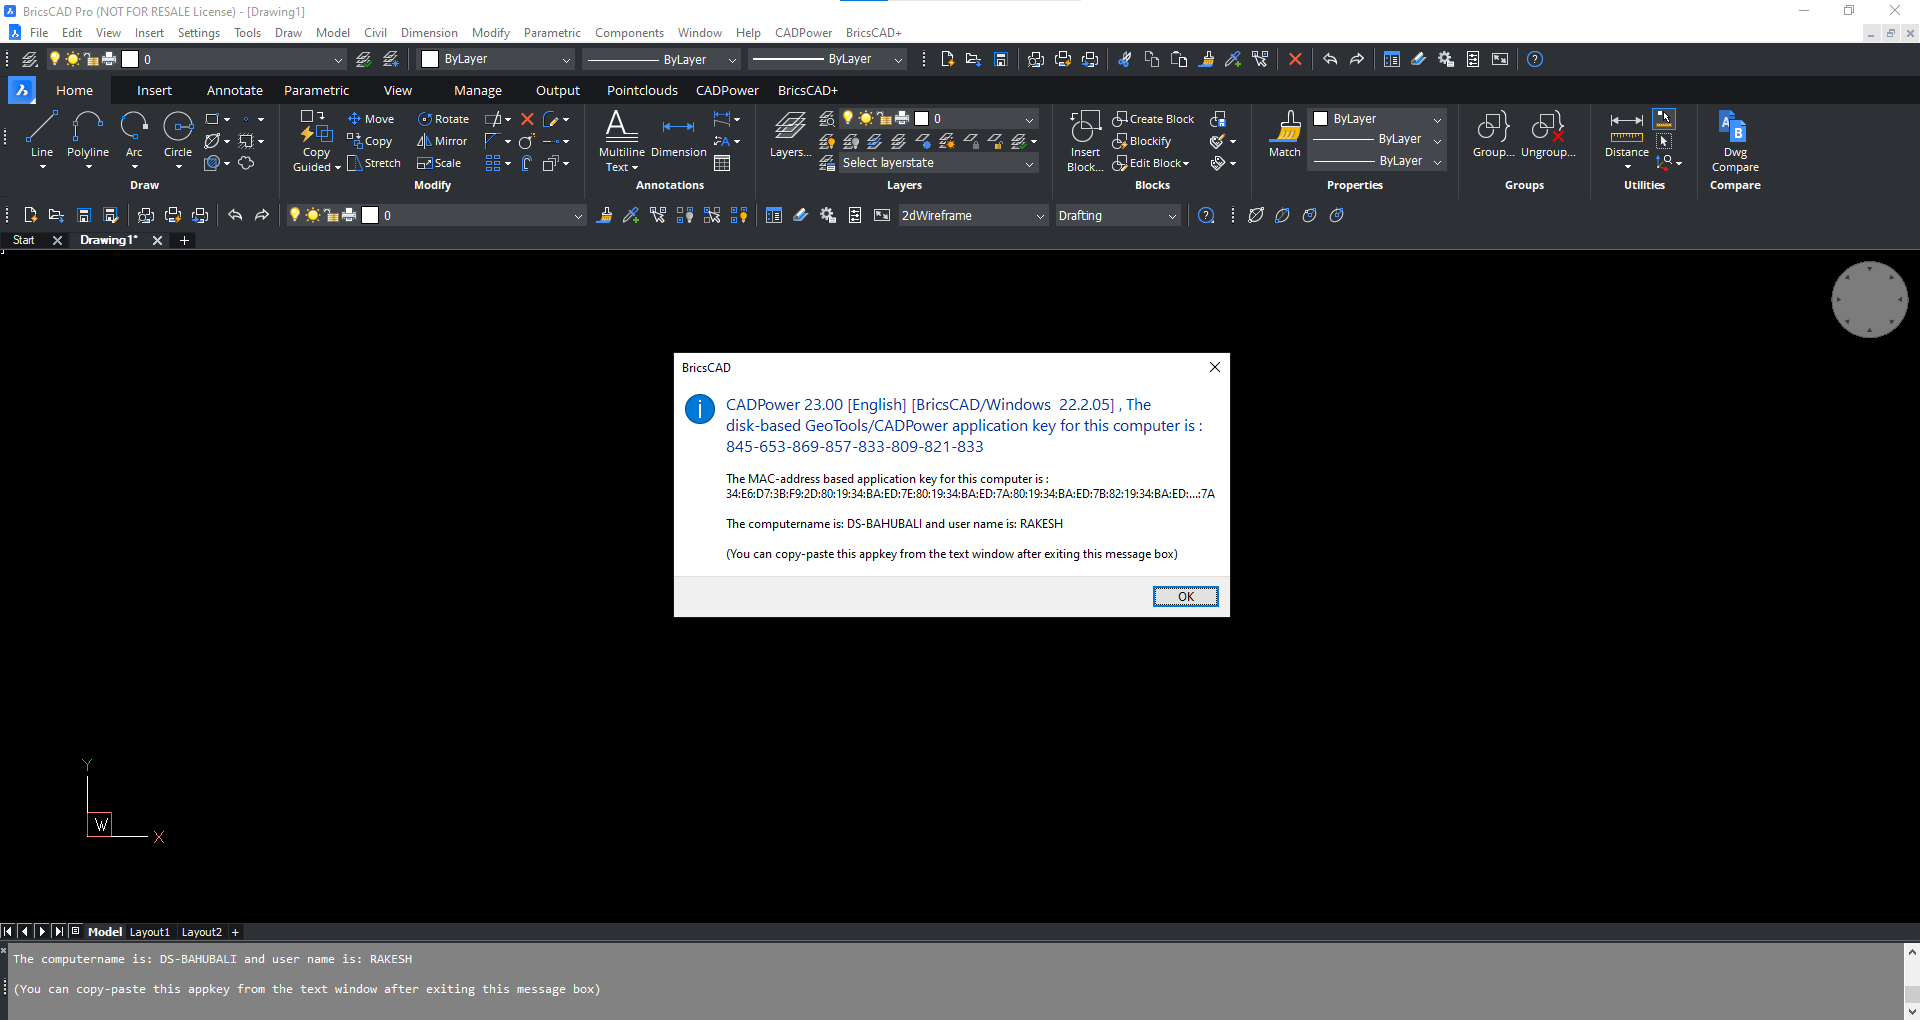The height and width of the screenshot is (1020, 1920).
Task: Open the Select layerstate dropdown
Action: coord(938,163)
